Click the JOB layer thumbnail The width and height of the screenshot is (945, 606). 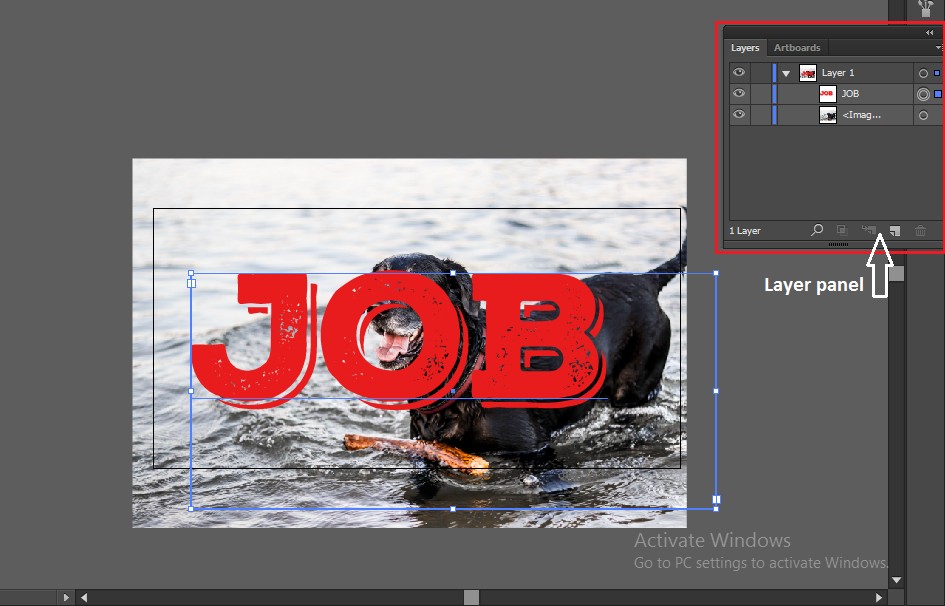pos(826,93)
